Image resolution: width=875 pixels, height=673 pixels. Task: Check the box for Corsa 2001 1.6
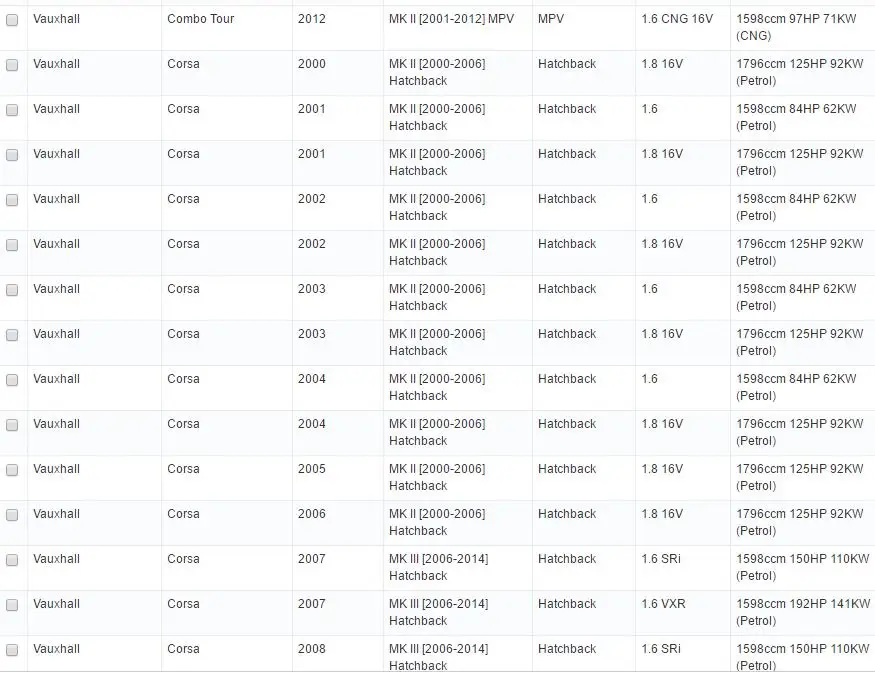click(12, 110)
